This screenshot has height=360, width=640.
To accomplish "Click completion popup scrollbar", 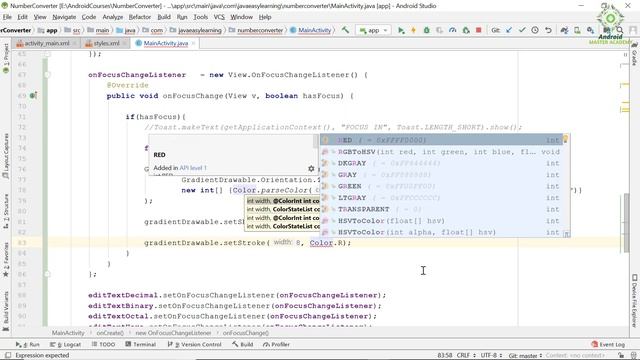I will pyautogui.click(x=567, y=186).
